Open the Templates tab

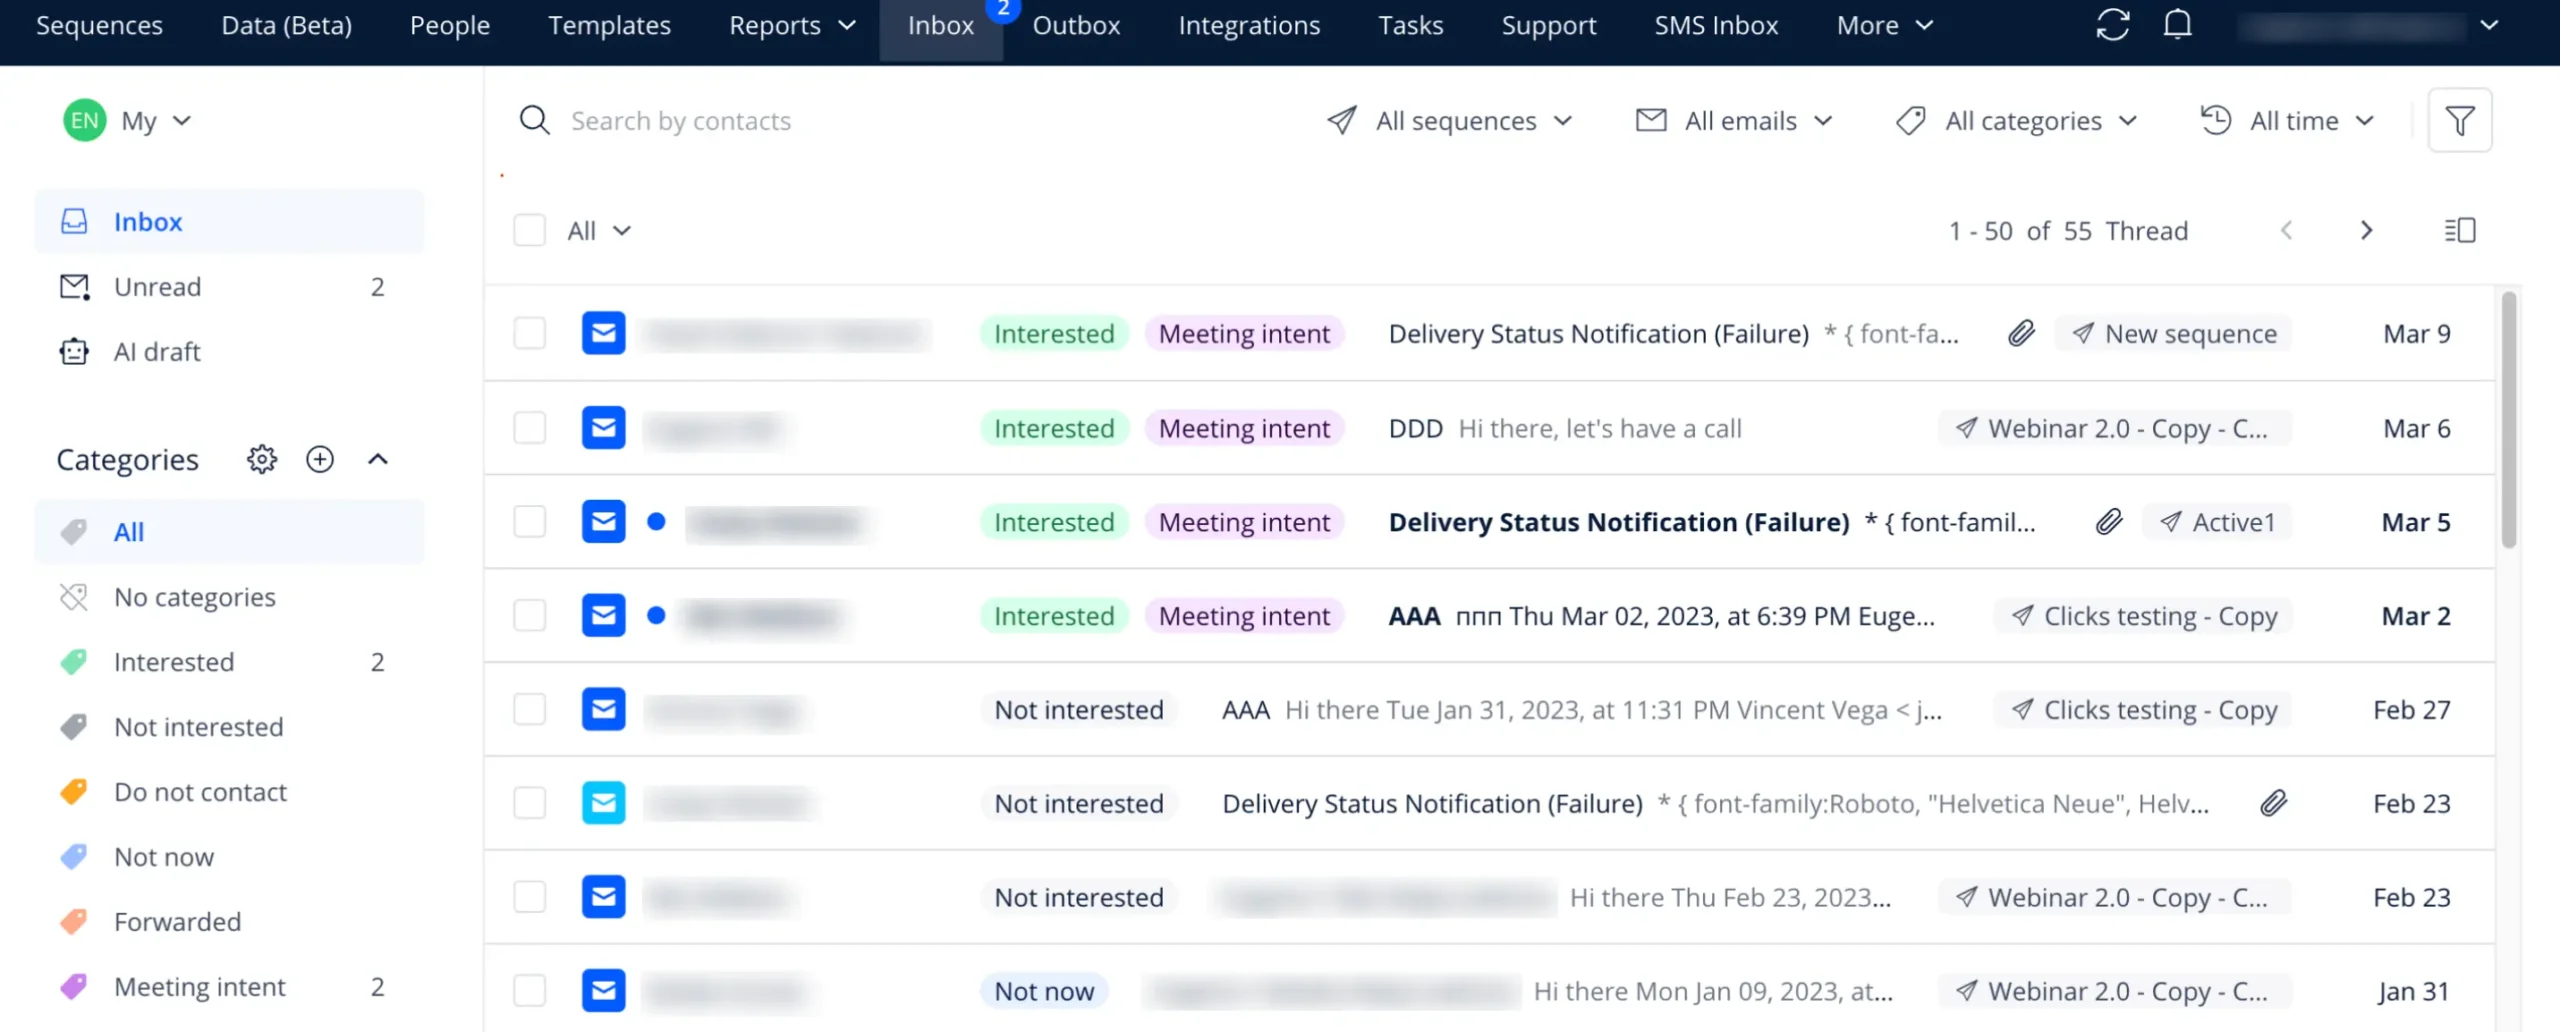[x=609, y=26]
